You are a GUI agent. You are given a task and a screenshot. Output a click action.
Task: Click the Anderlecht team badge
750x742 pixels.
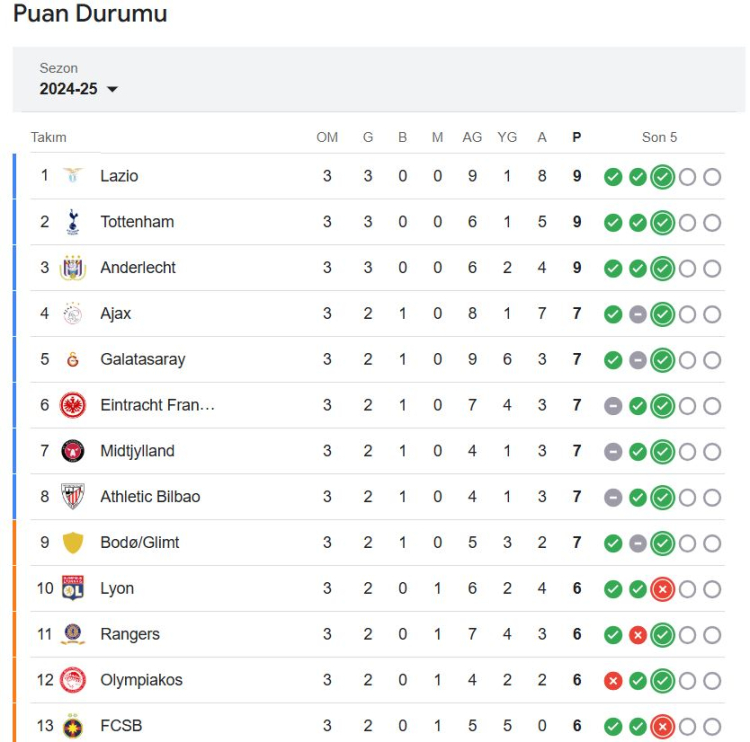click(x=73, y=267)
